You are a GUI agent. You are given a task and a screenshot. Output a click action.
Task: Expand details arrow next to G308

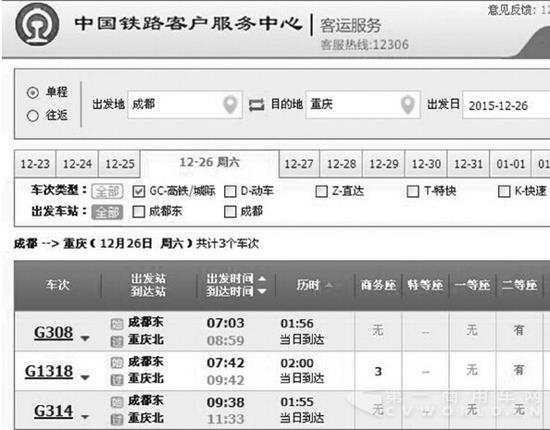click(x=85, y=338)
